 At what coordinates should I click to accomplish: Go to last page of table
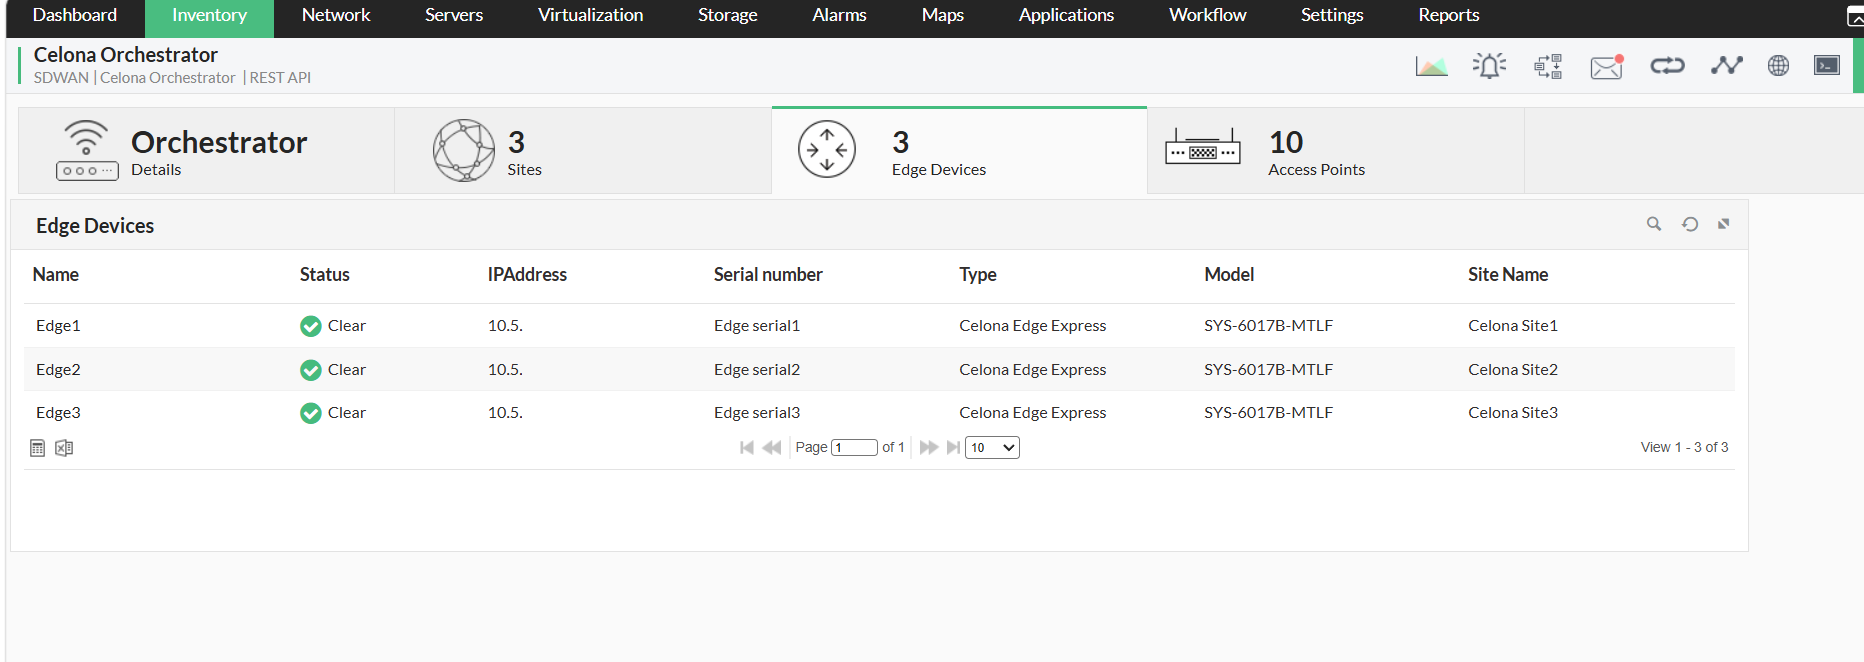953,447
